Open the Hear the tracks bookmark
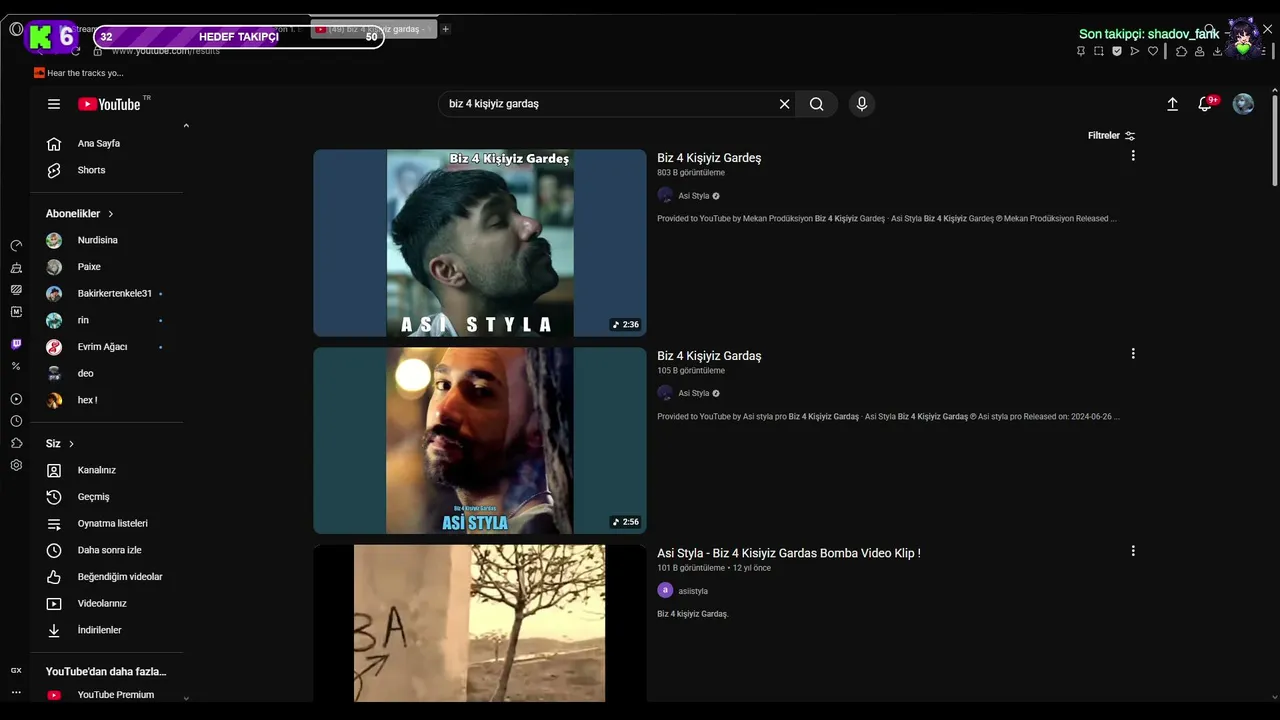 pyautogui.click(x=79, y=73)
